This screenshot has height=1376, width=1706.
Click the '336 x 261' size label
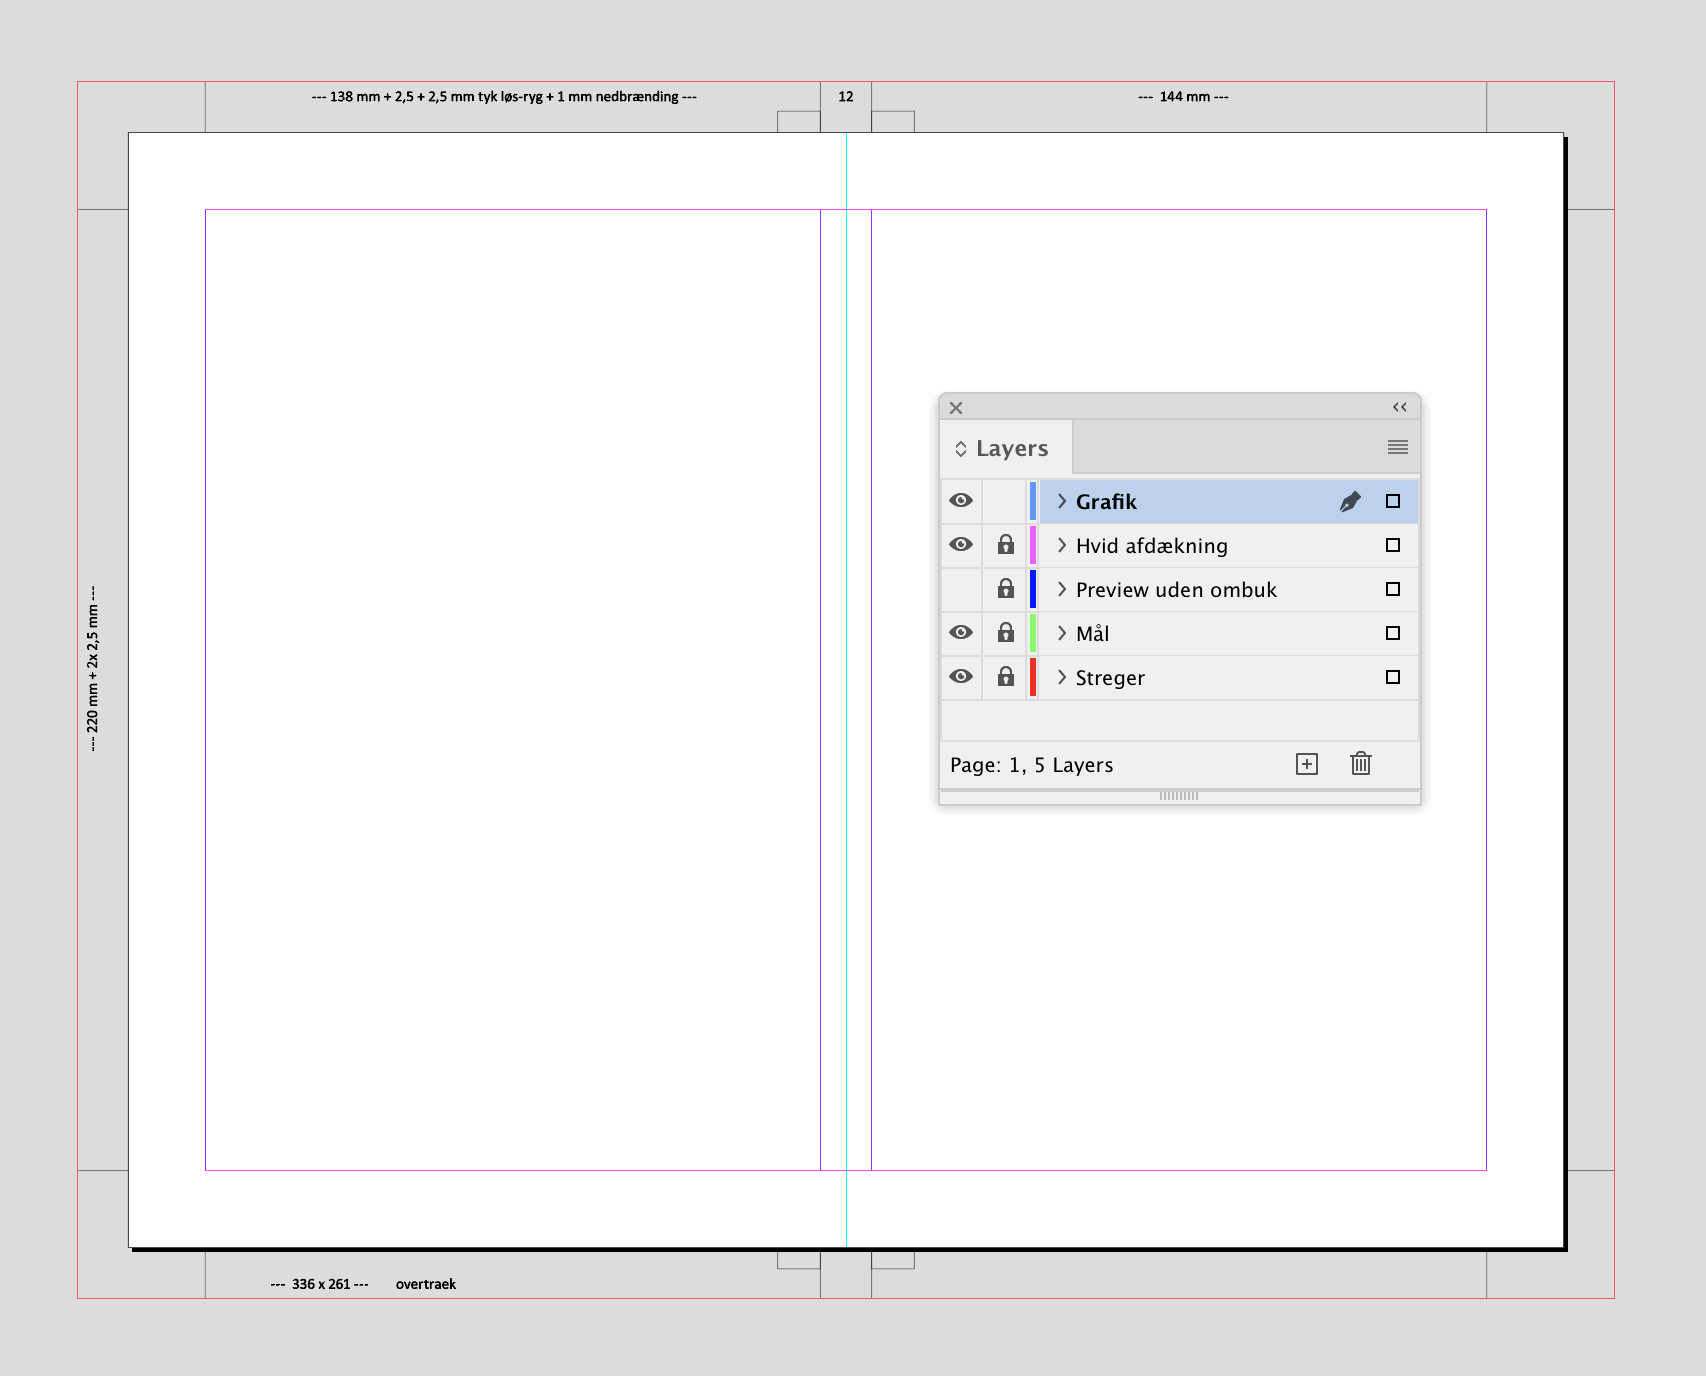pos(321,1284)
